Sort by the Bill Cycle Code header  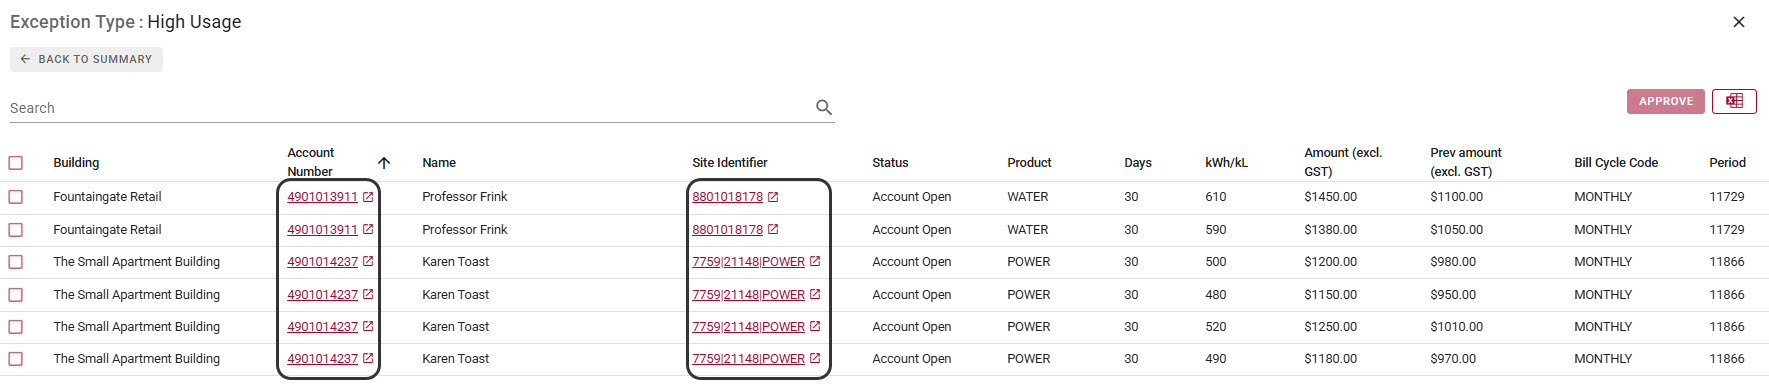(1616, 163)
